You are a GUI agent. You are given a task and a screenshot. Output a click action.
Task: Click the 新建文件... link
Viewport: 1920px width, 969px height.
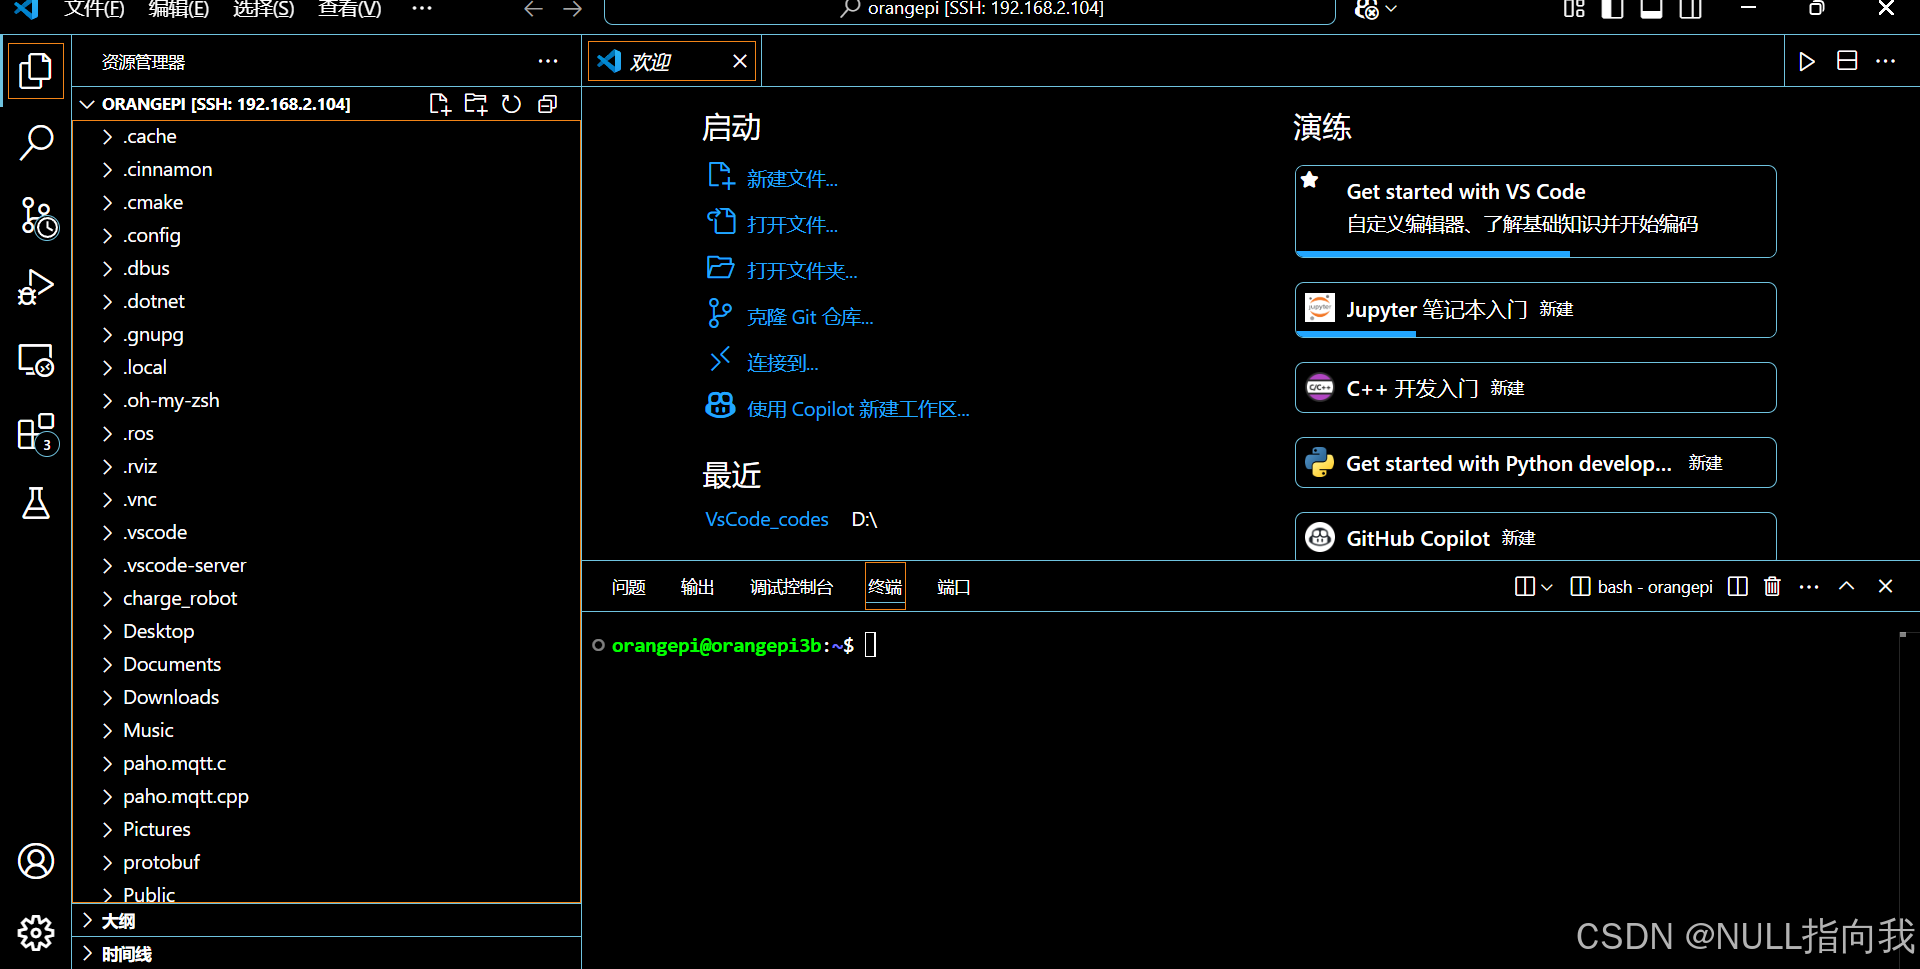(x=792, y=178)
